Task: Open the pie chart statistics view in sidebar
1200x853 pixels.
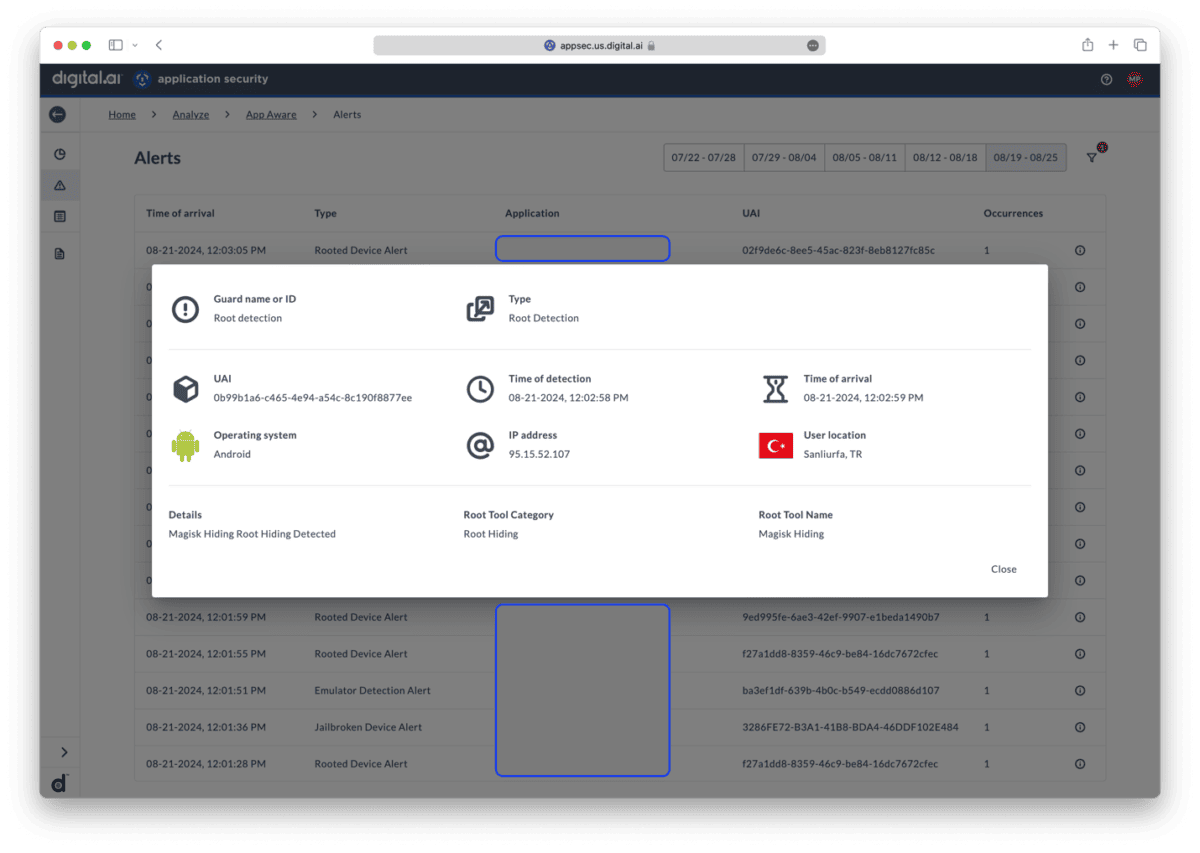Action: [60, 153]
